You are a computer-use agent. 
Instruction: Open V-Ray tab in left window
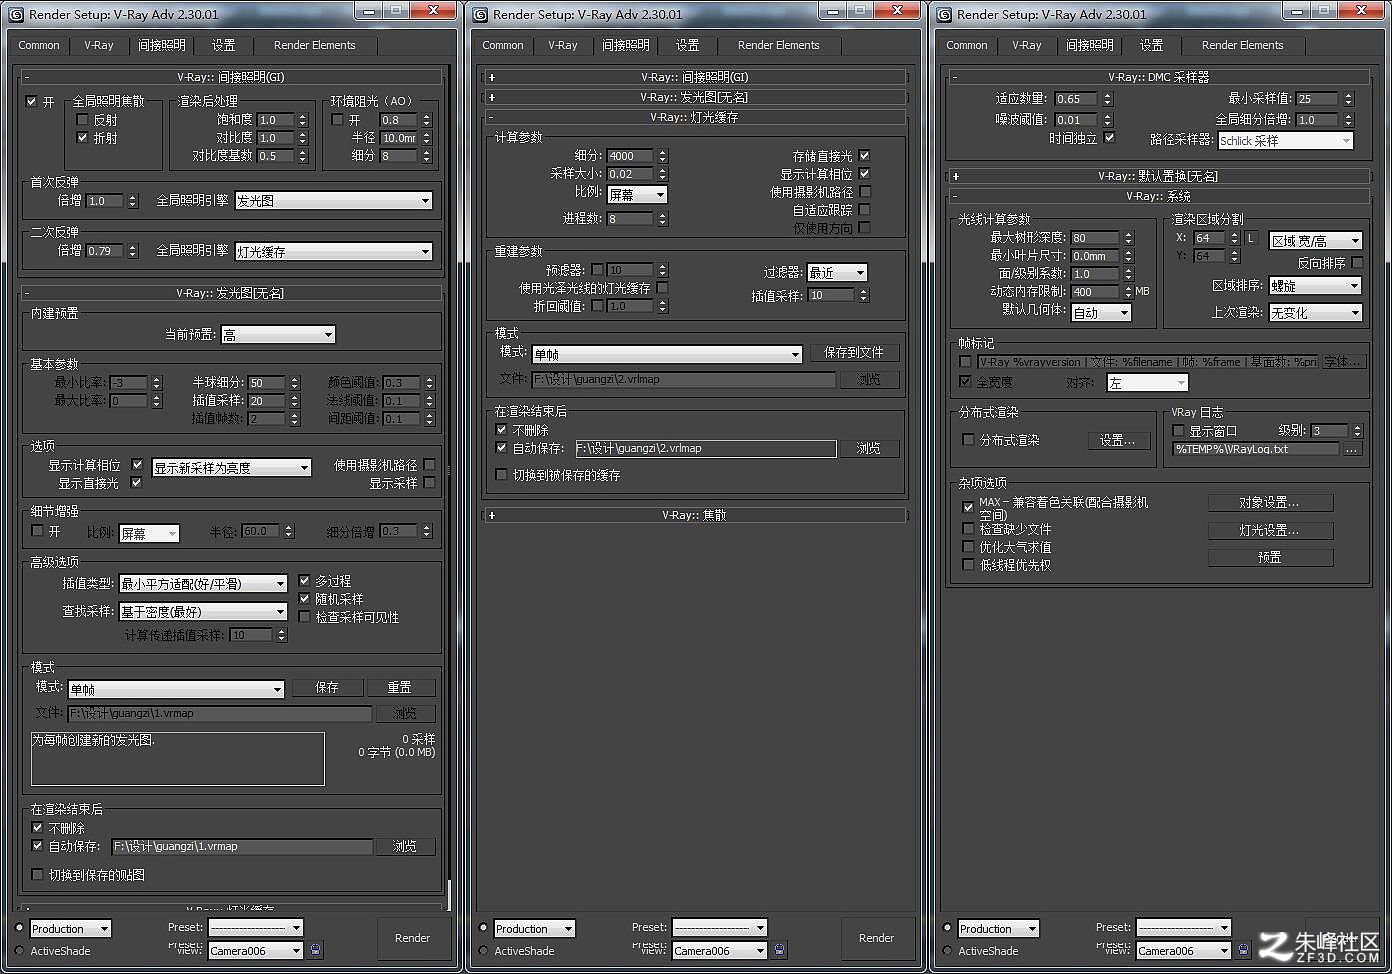(x=99, y=45)
